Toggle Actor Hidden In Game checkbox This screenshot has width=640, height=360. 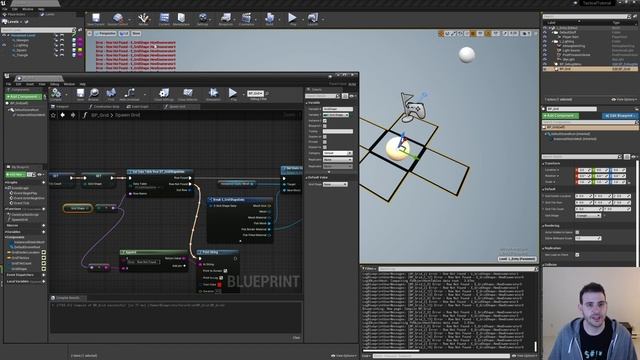[577, 232]
